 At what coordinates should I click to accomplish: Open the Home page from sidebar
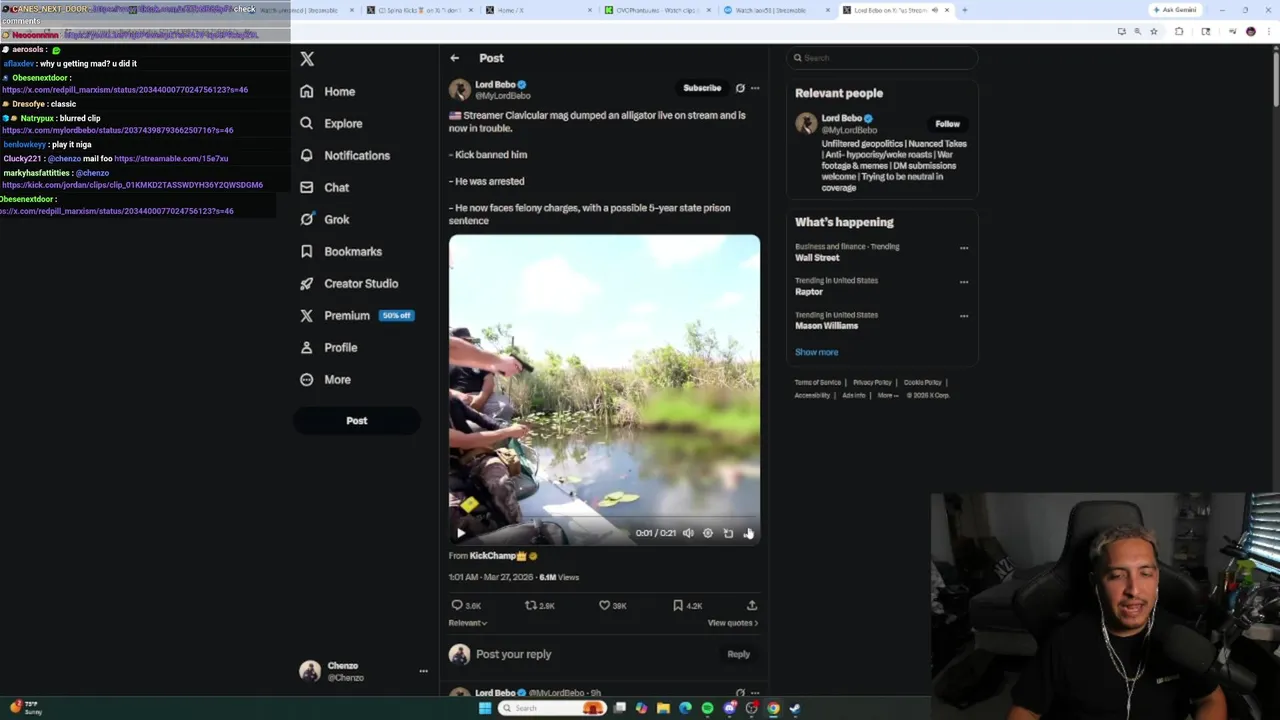tap(328, 91)
